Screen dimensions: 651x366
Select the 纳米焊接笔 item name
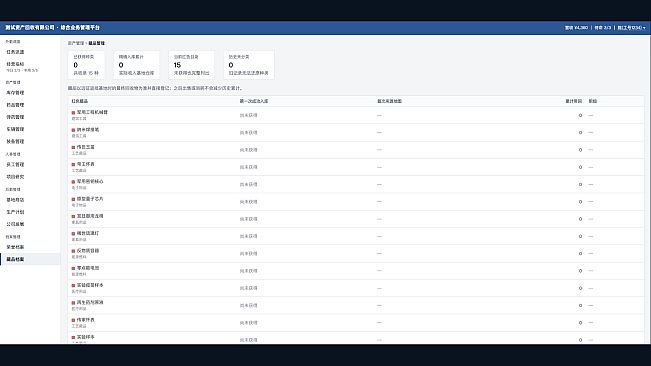click(88, 129)
